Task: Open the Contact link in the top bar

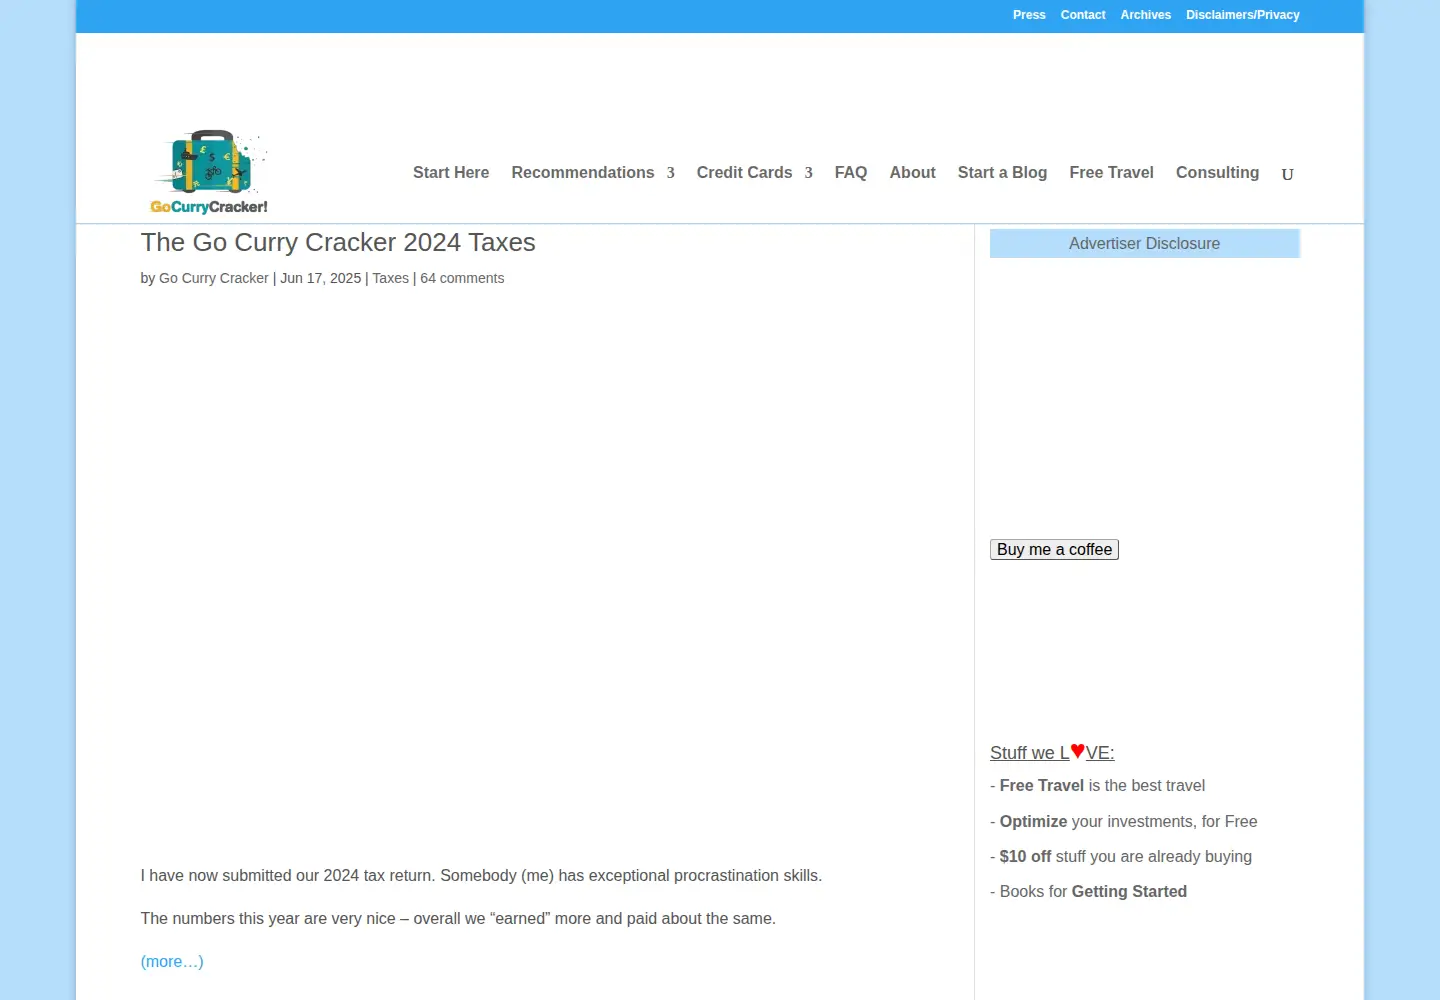Action: point(1083,15)
